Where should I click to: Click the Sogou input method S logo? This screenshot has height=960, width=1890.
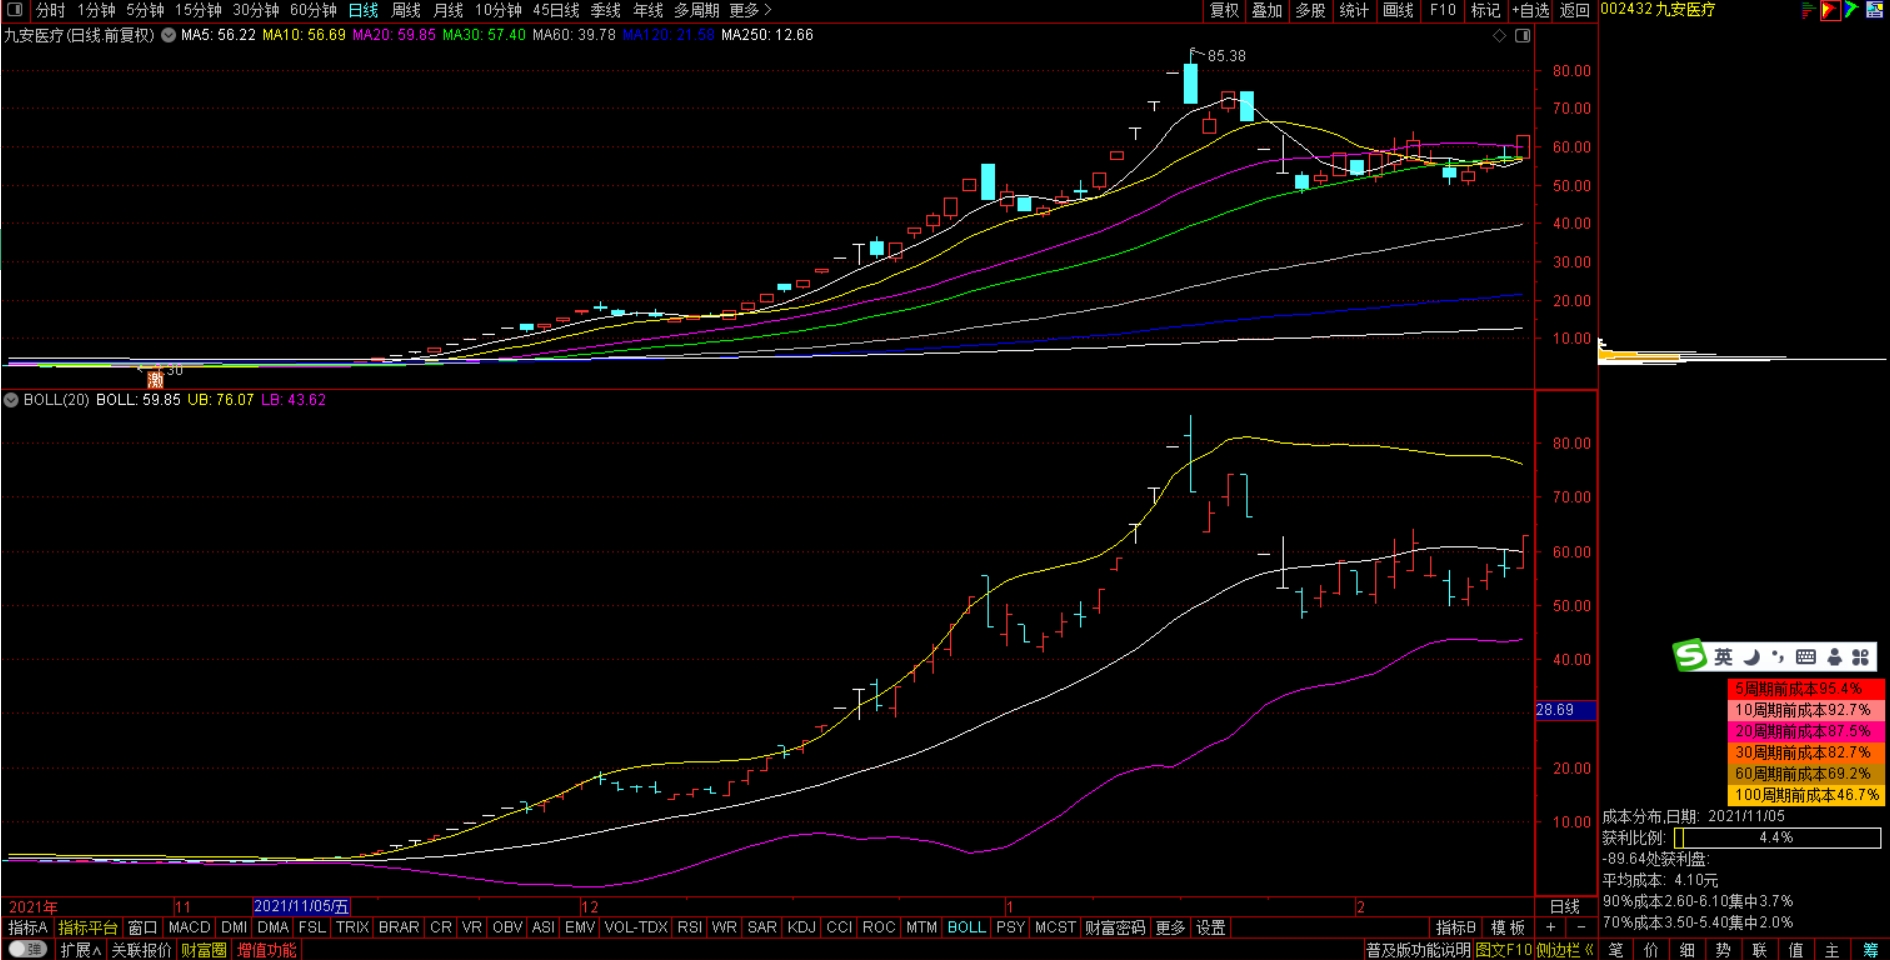pos(1690,656)
